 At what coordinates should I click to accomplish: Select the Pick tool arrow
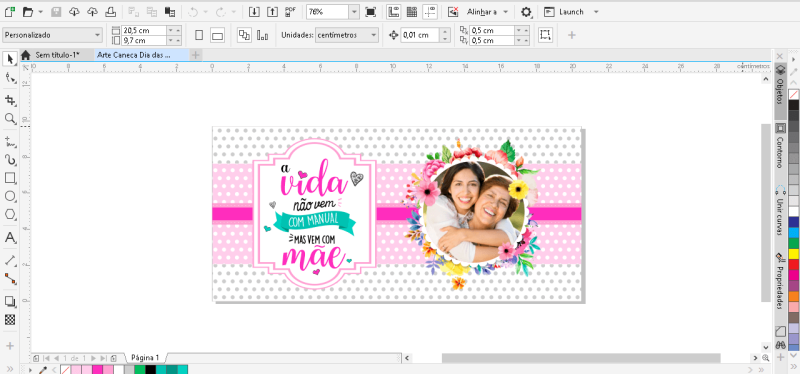(x=9, y=59)
